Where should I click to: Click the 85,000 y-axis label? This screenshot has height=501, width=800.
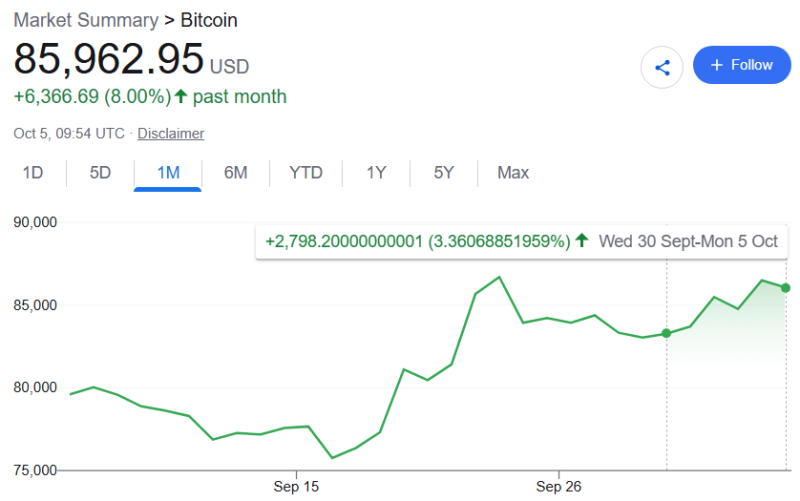35,305
